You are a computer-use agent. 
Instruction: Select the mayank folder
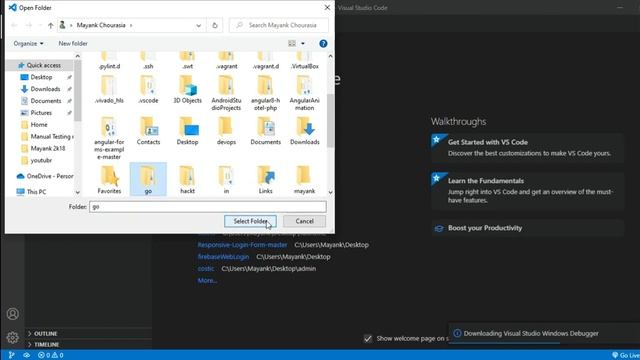[304, 180]
